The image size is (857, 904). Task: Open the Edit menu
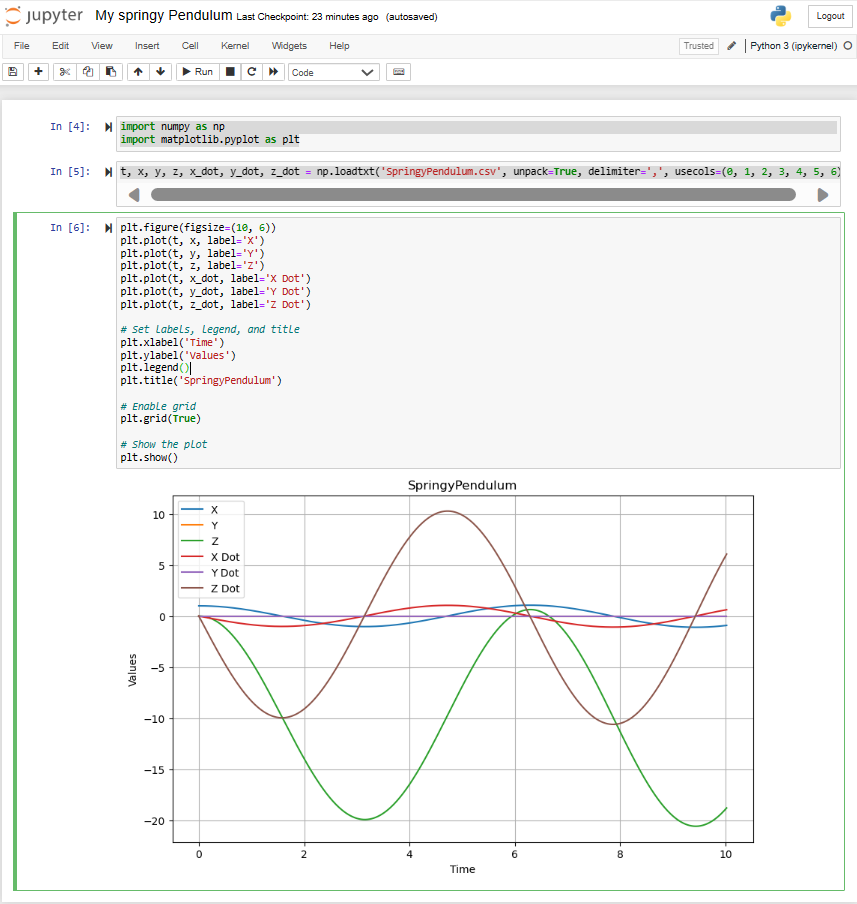click(61, 46)
